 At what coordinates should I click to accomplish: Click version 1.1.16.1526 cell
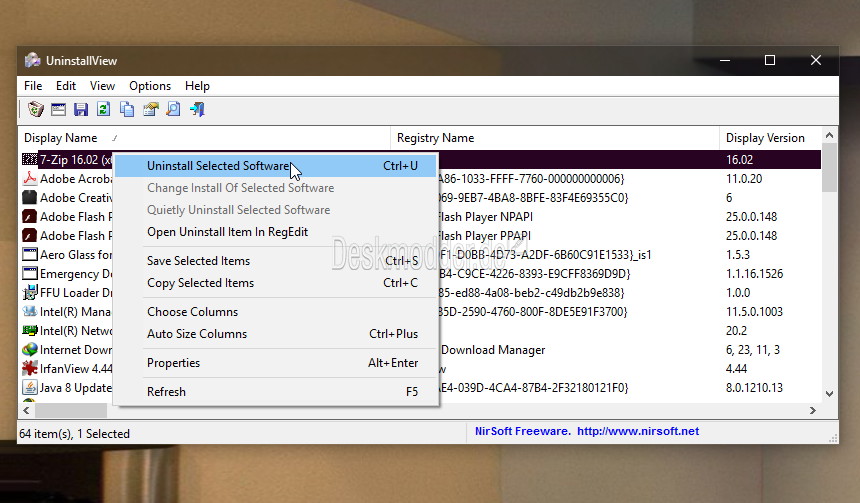coord(754,273)
